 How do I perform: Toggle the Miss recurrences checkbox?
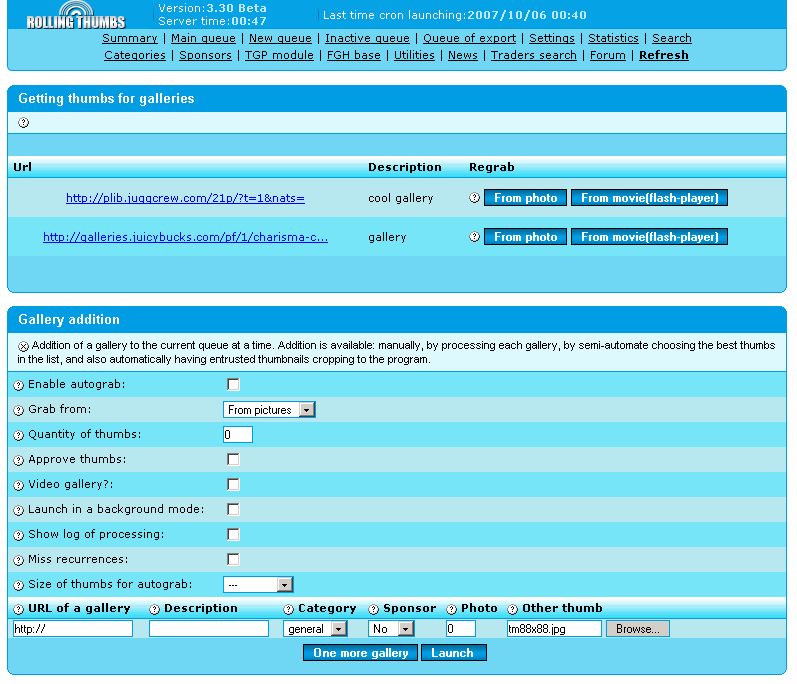click(x=233, y=559)
